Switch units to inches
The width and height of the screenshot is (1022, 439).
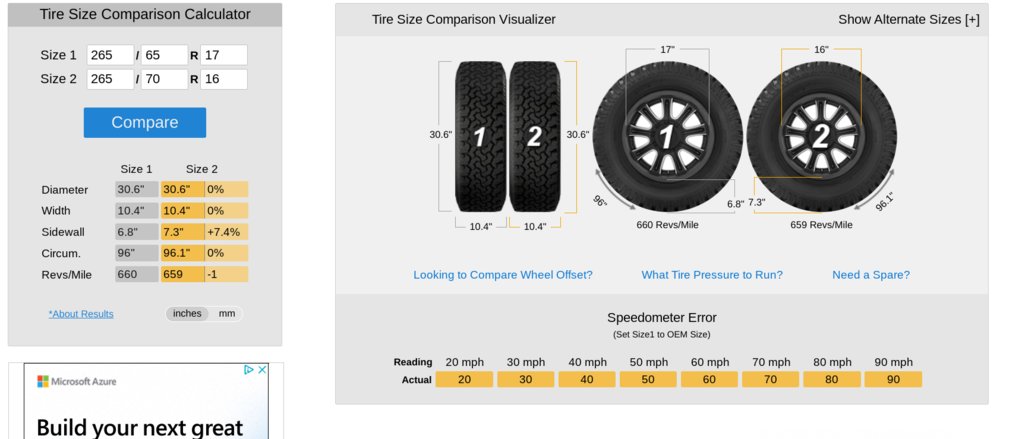[x=187, y=313]
